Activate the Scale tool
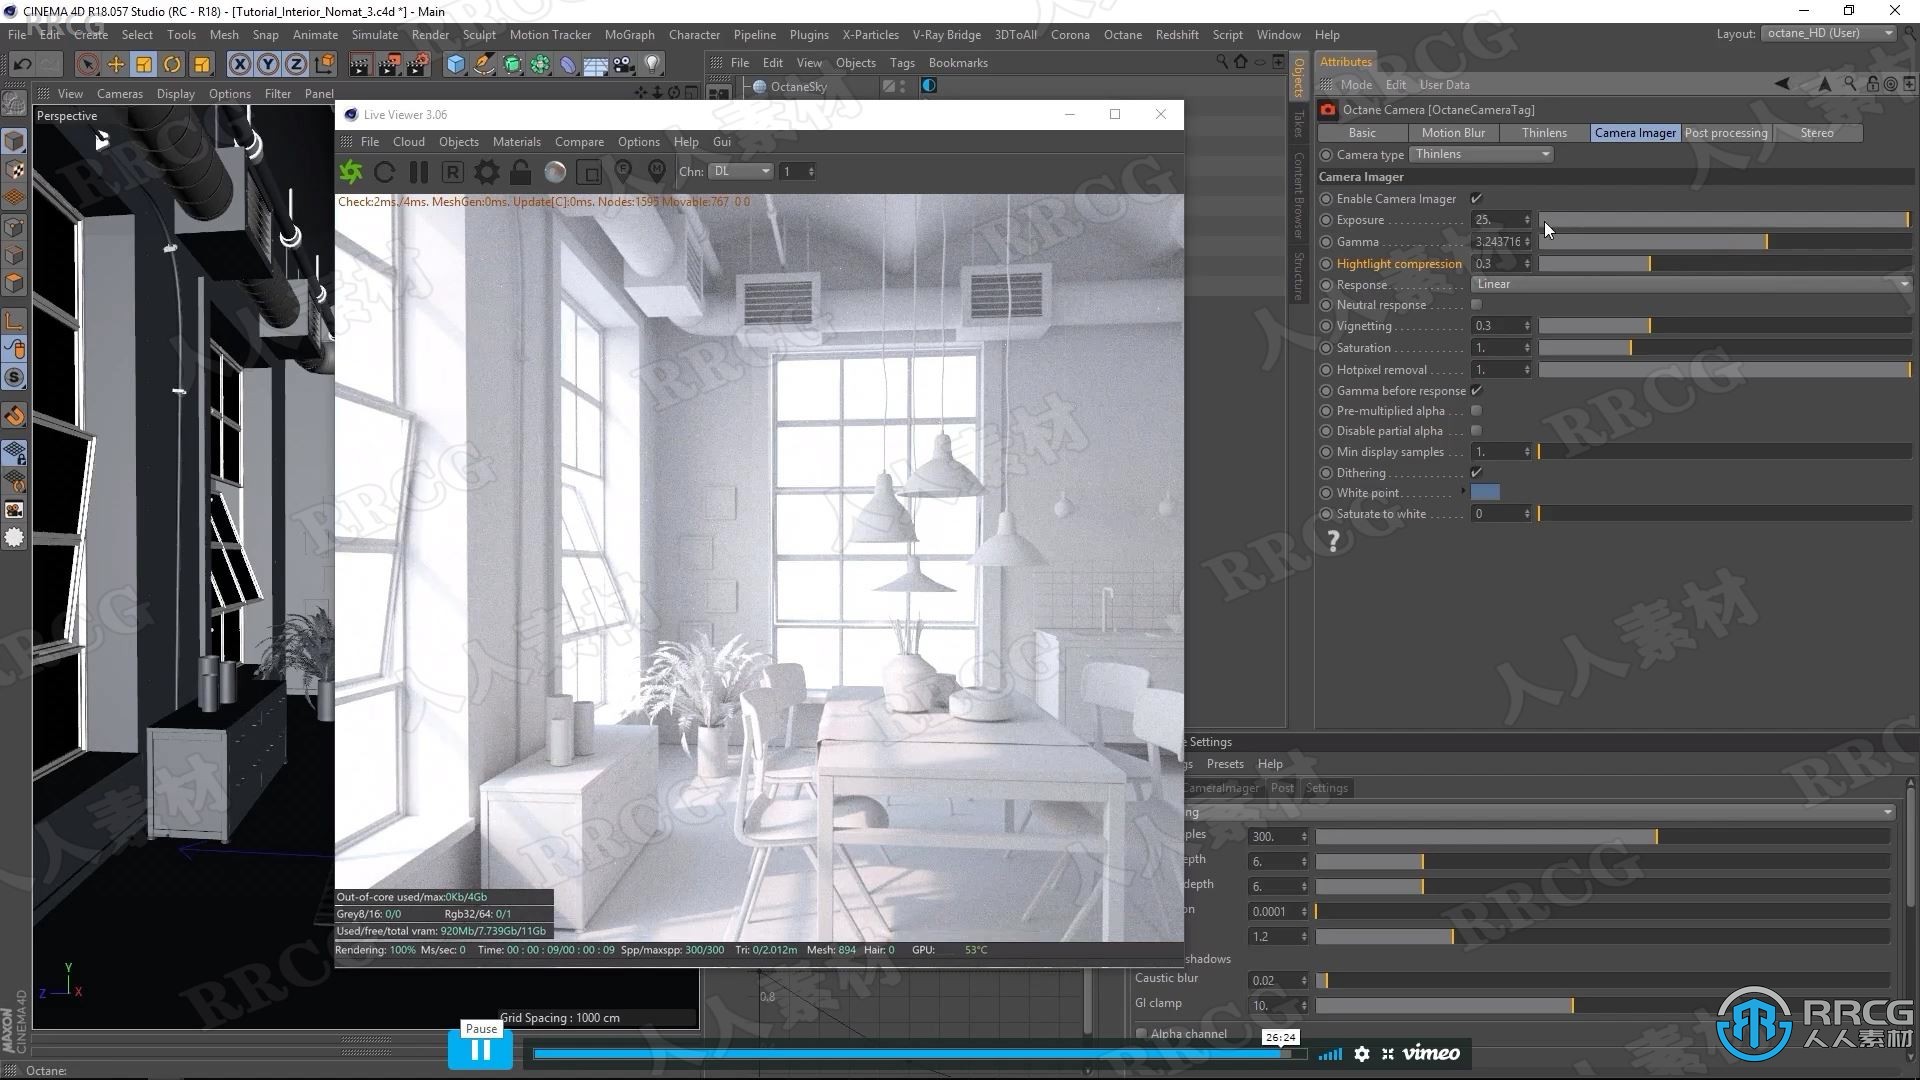Screen dimensions: 1920x1080 pos(144,64)
